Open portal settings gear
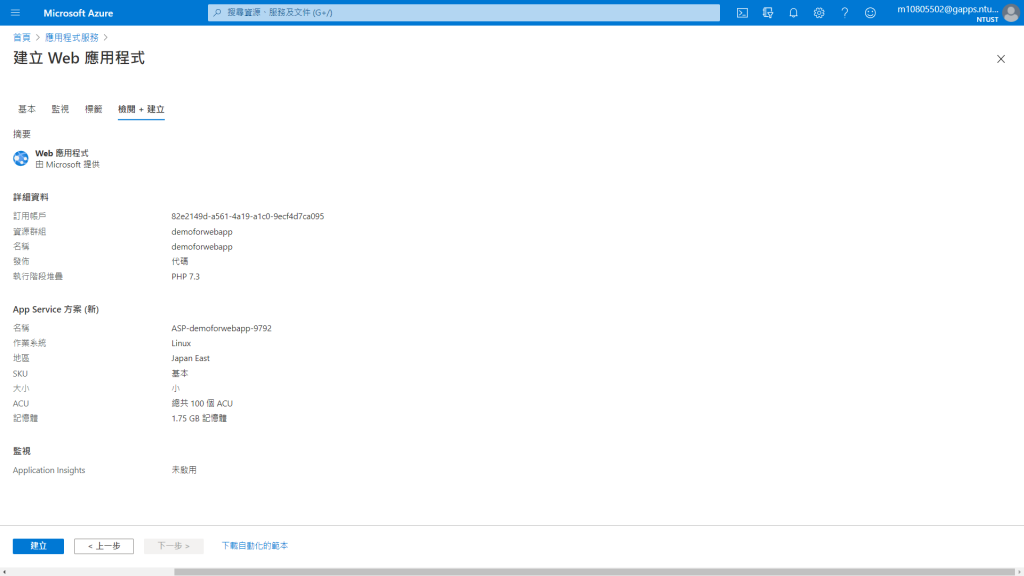This screenshot has width=1024, height=576. point(818,12)
